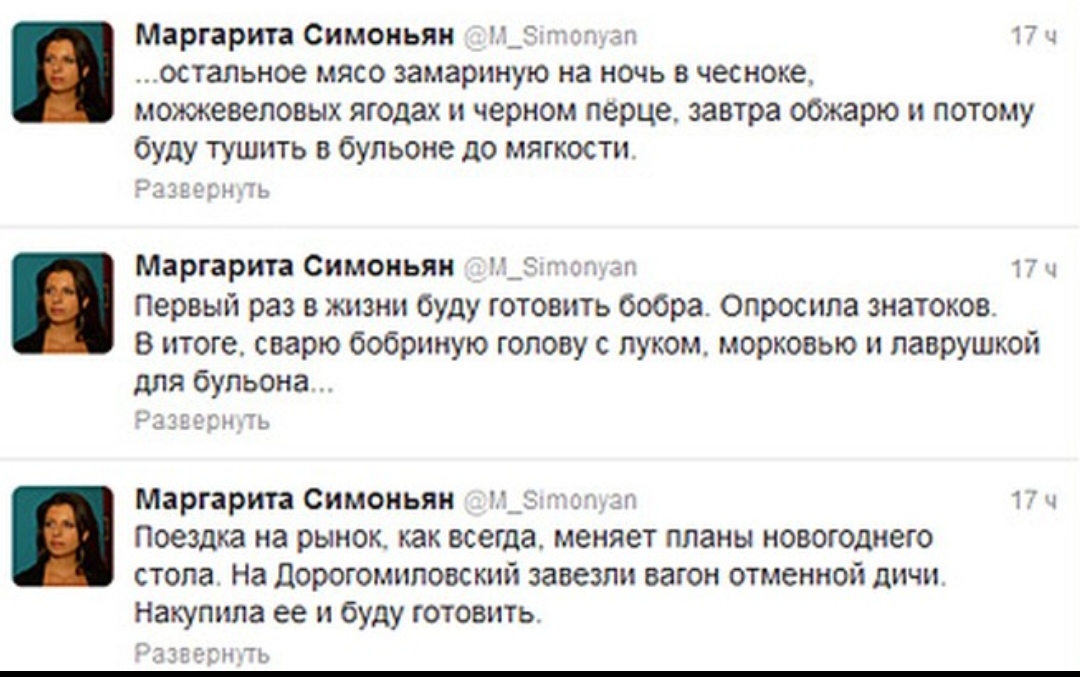Expand the tweet about cooking beaver
Screen dimensions: 1080x677
click(x=202, y=421)
